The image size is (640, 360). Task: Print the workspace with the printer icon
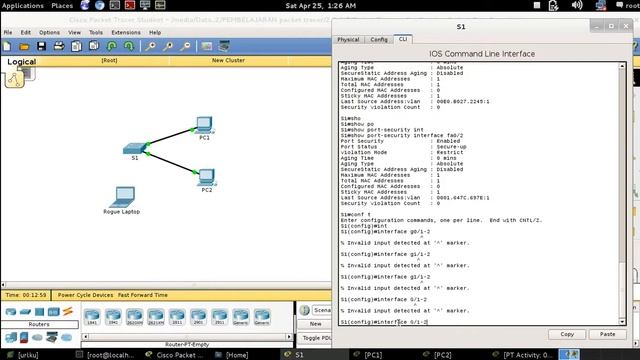[59, 46]
